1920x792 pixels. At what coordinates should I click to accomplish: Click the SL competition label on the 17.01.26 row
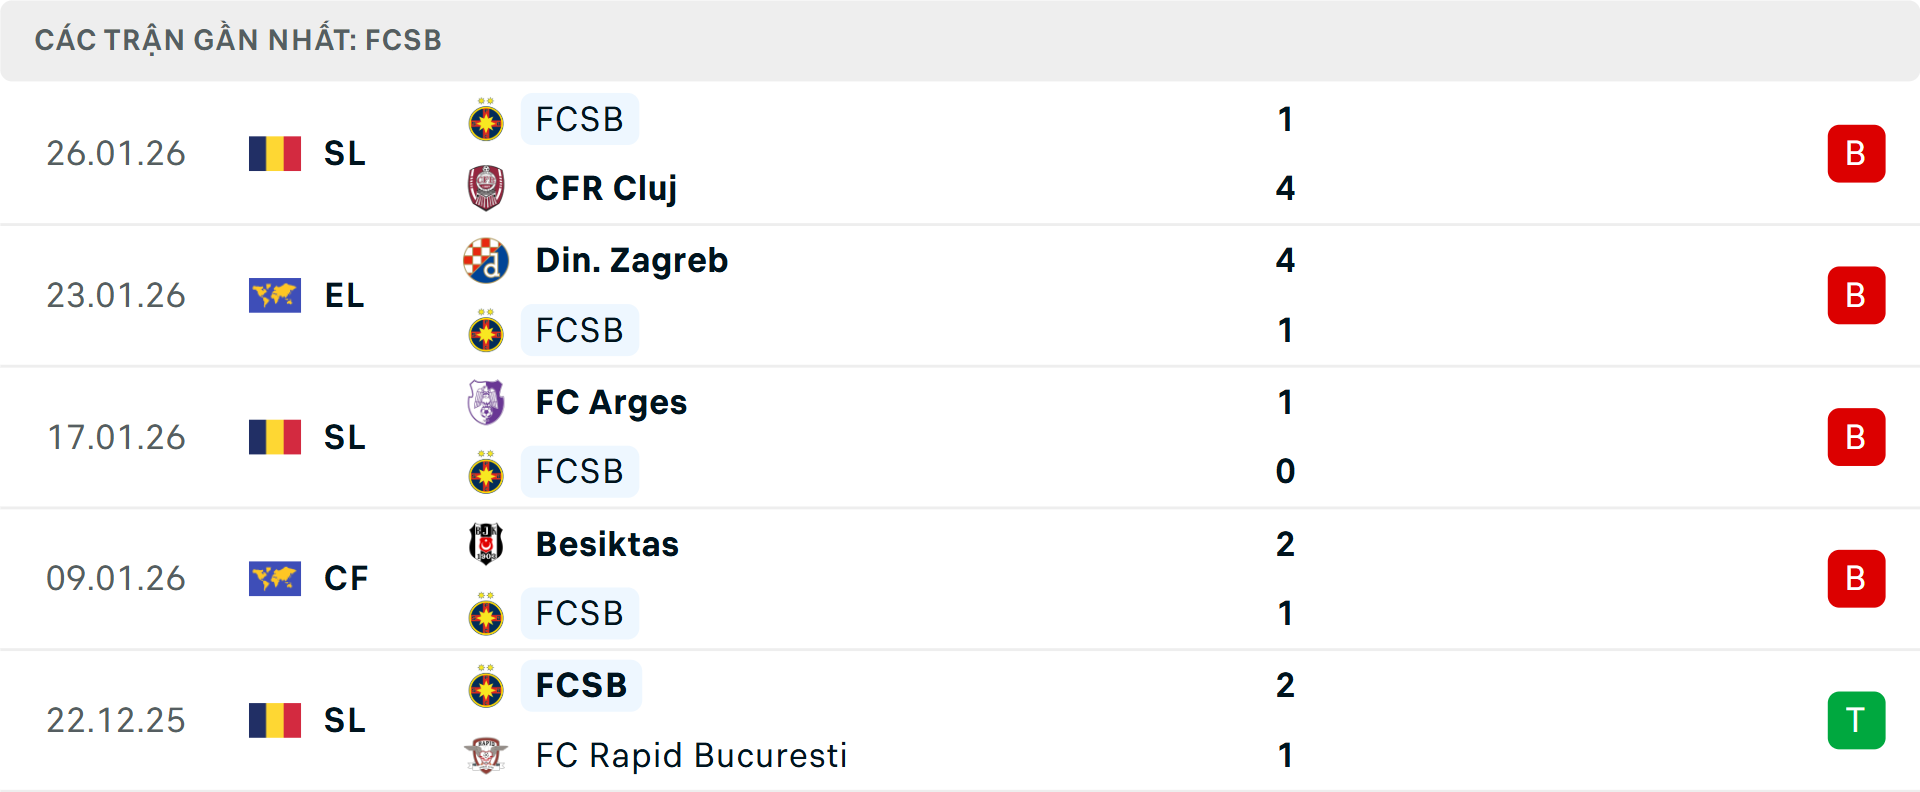coord(345,437)
